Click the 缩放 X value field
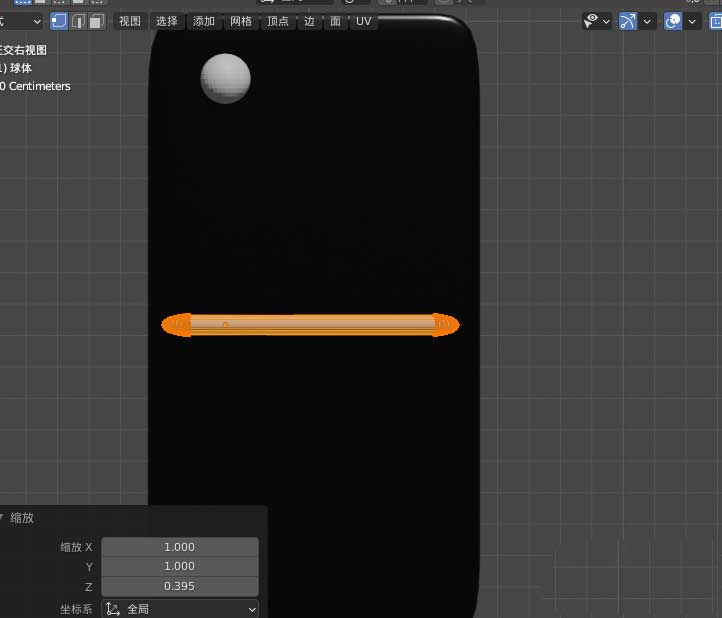 (180, 547)
